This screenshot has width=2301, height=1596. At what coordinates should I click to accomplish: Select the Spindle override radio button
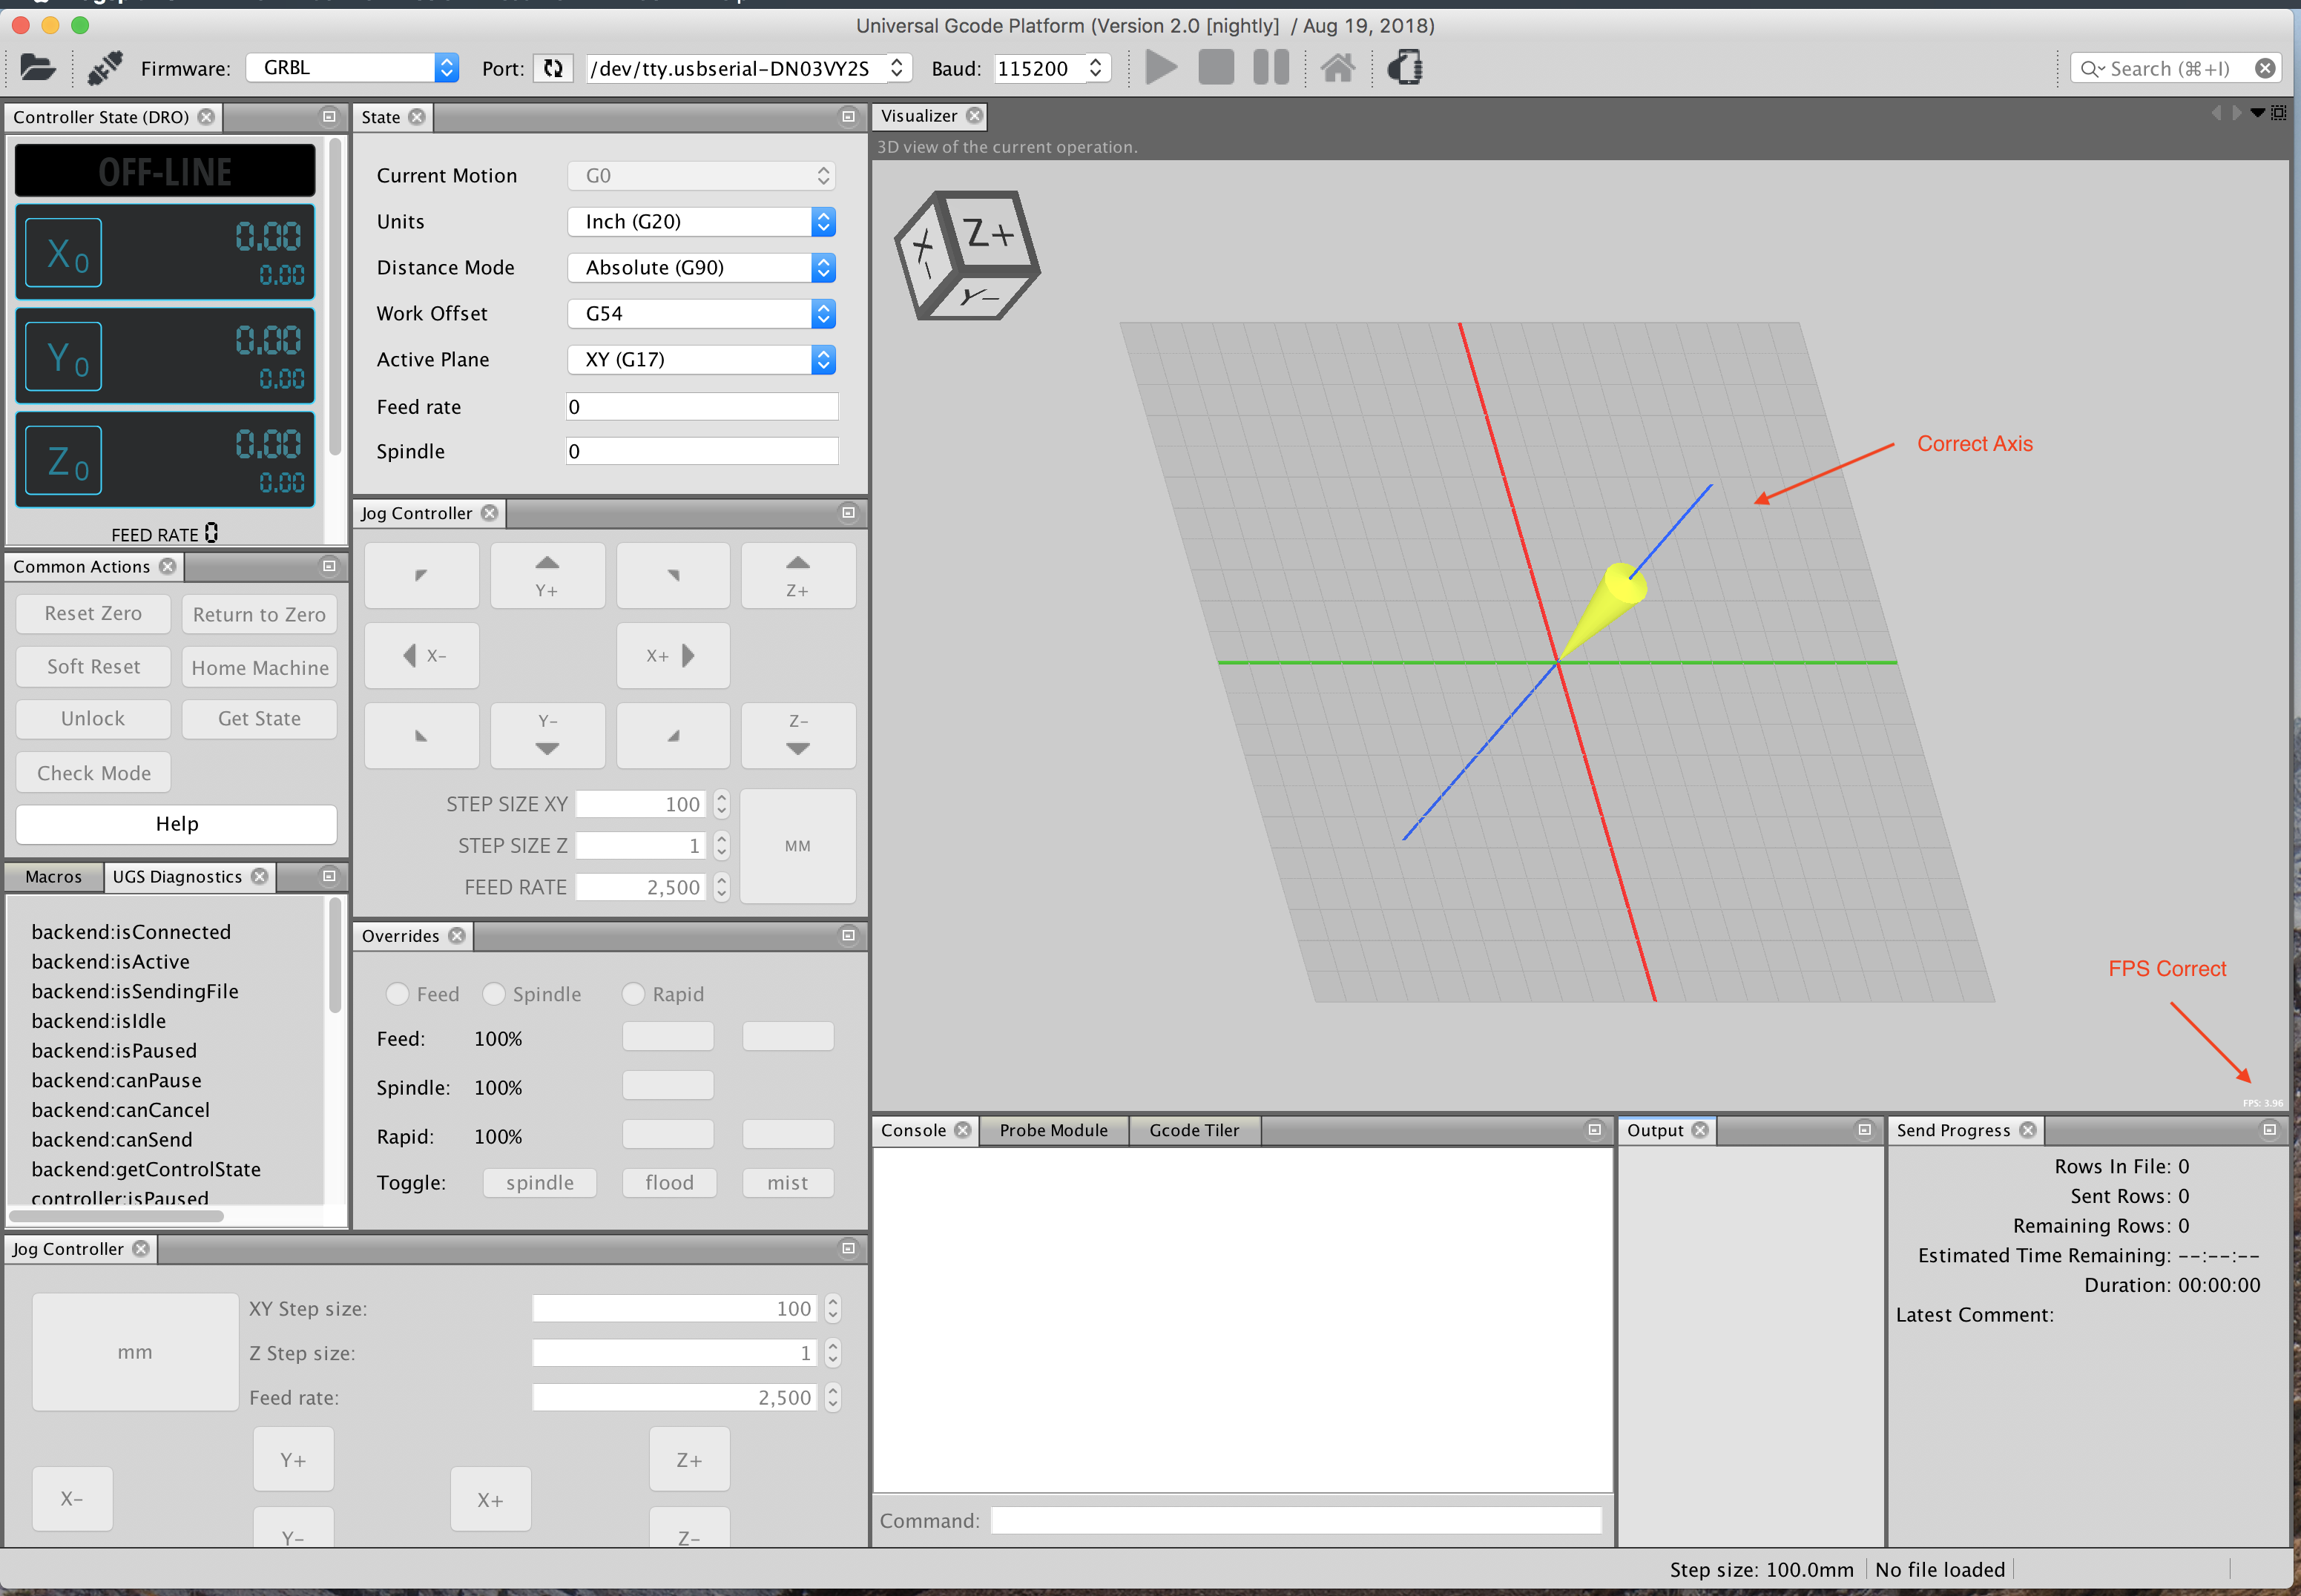point(494,994)
